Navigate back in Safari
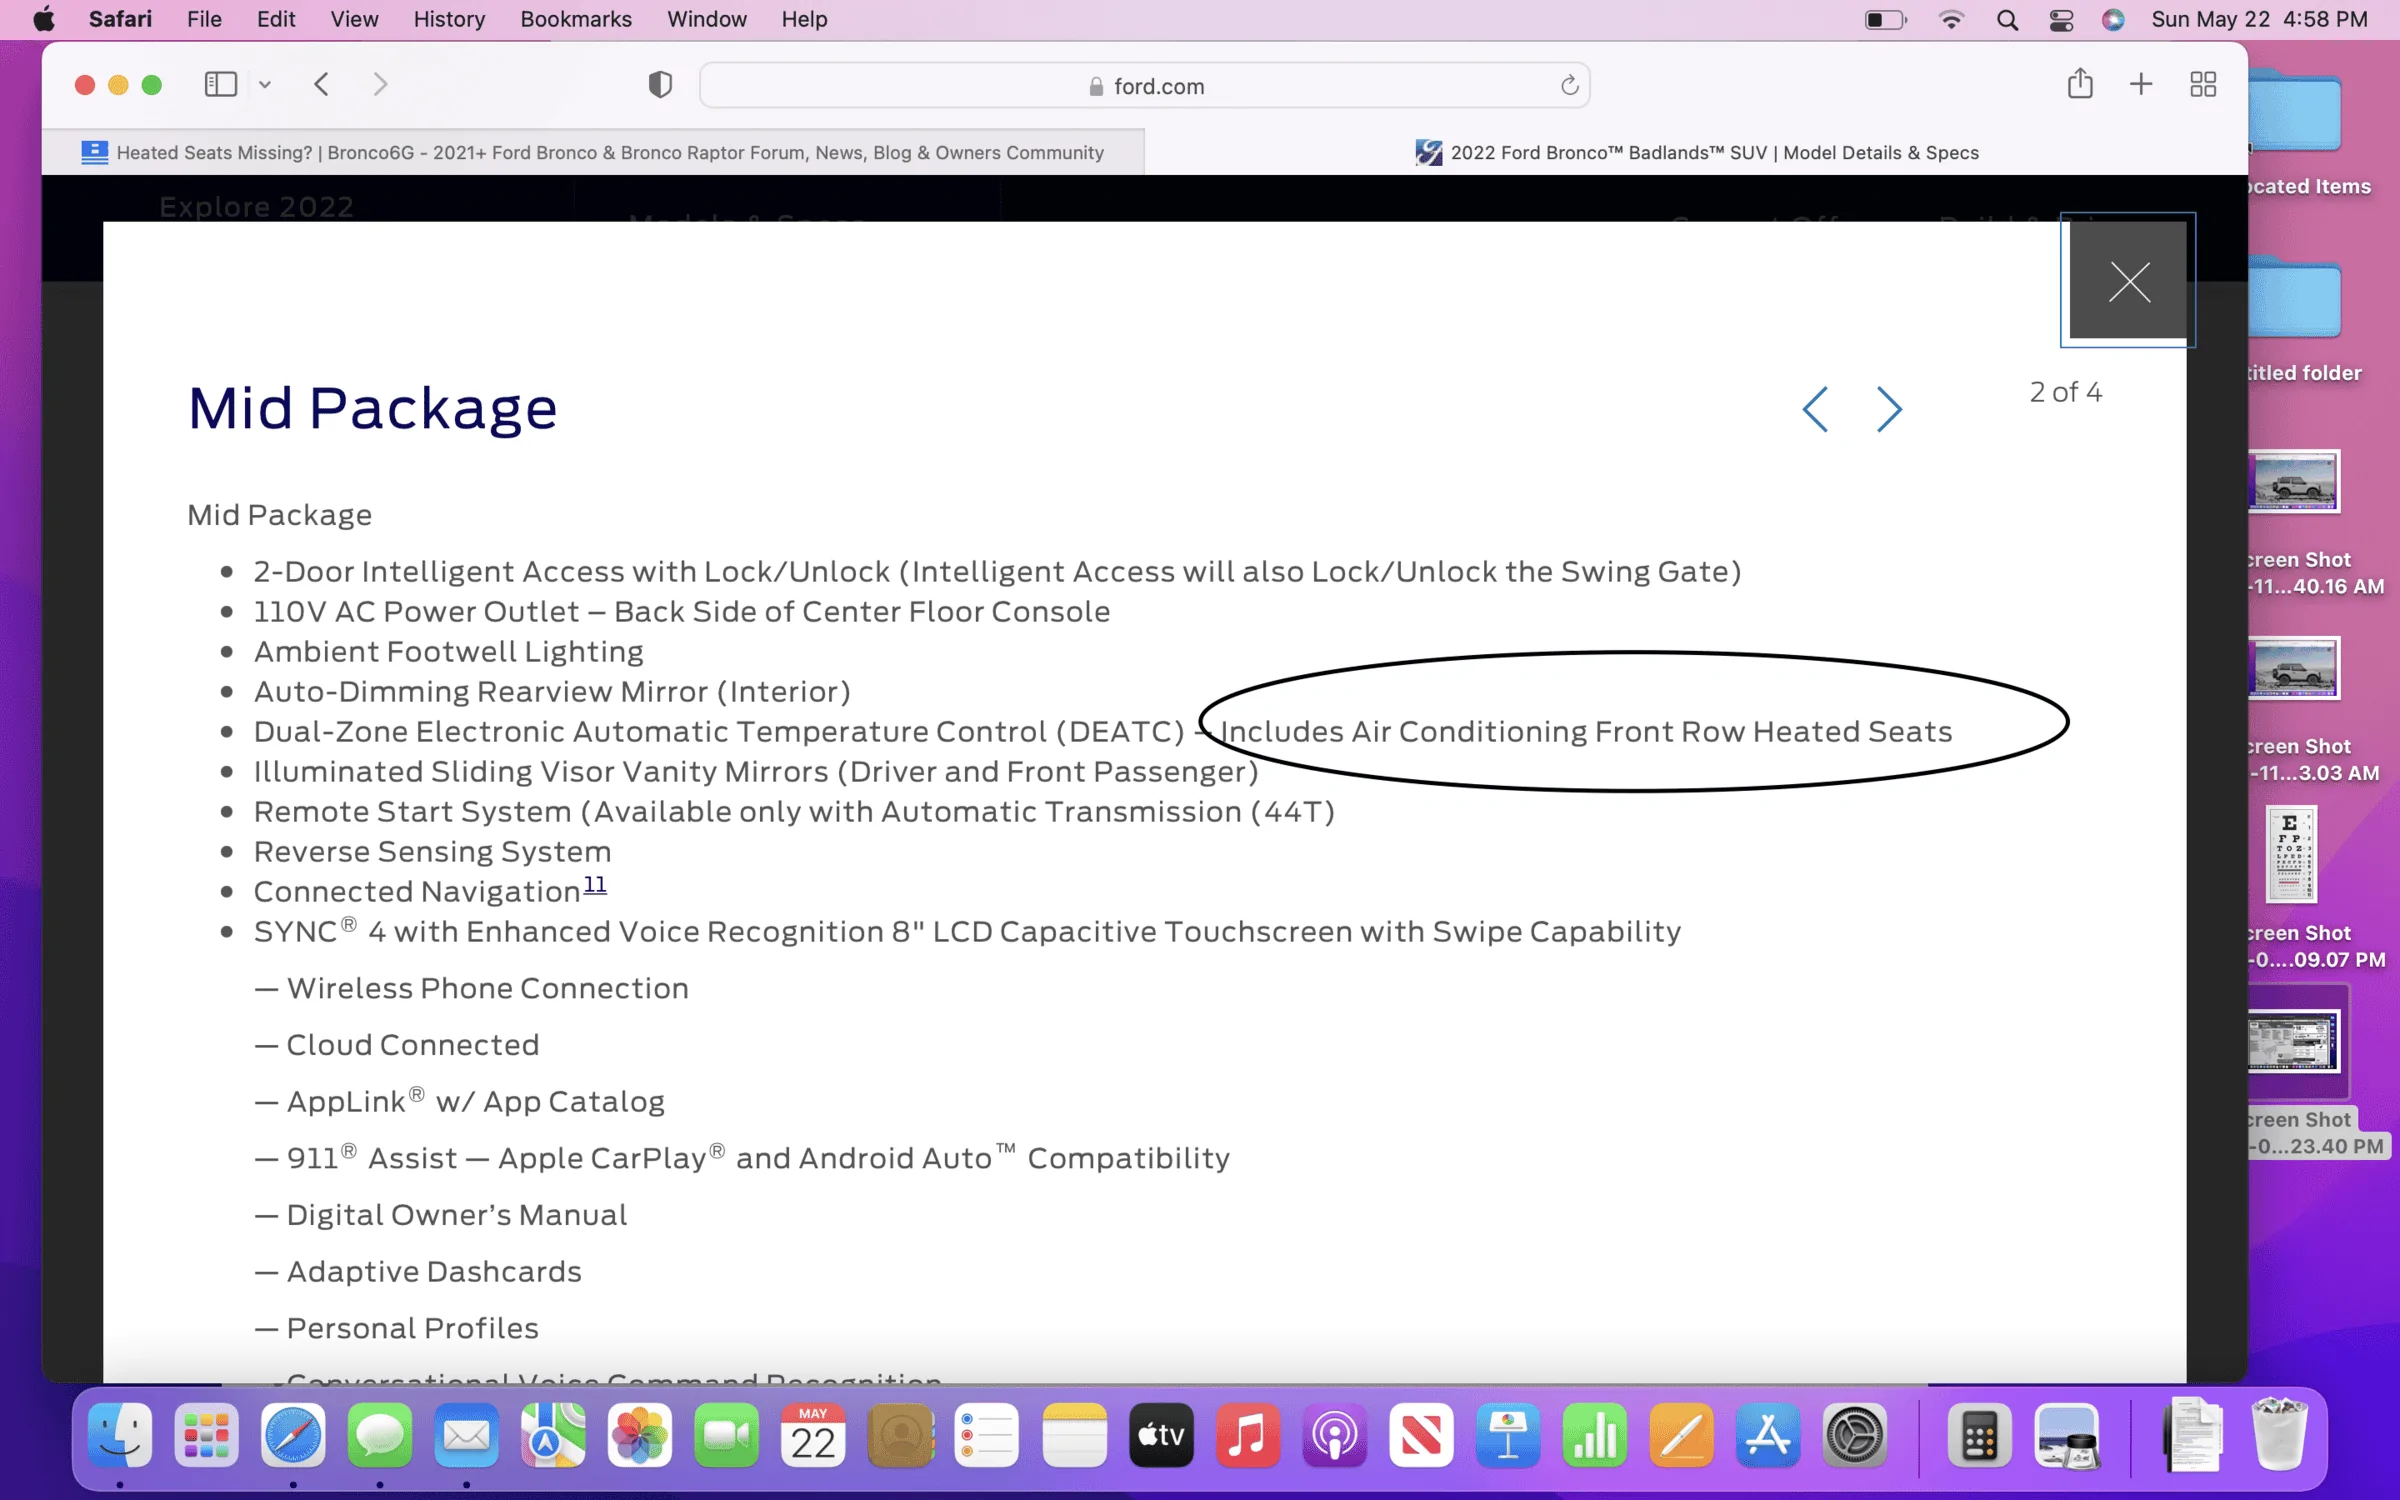The height and width of the screenshot is (1500, 2400). click(321, 85)
